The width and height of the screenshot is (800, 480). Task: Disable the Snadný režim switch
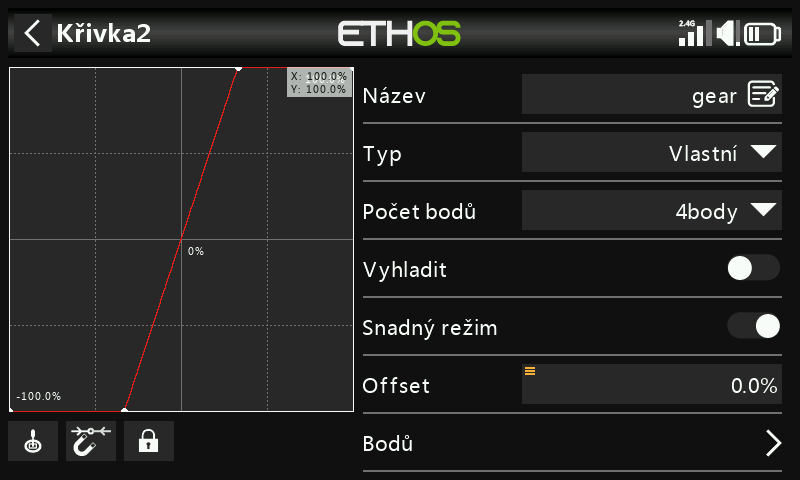(x=753, y=326)
